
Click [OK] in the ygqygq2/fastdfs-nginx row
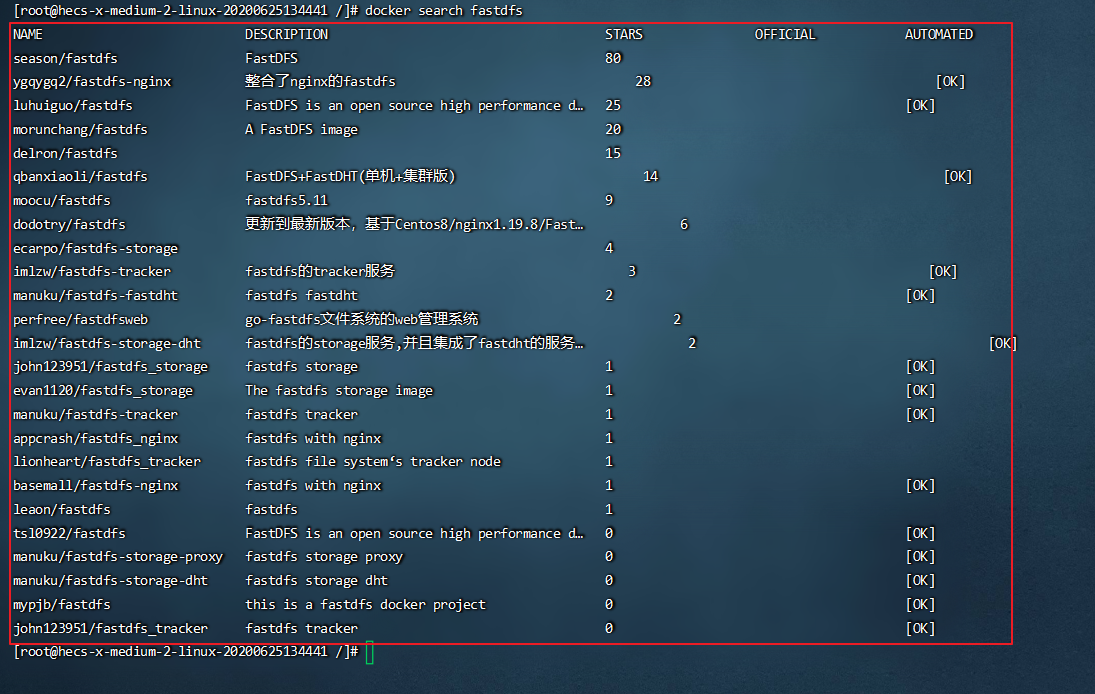click(950, 82)
